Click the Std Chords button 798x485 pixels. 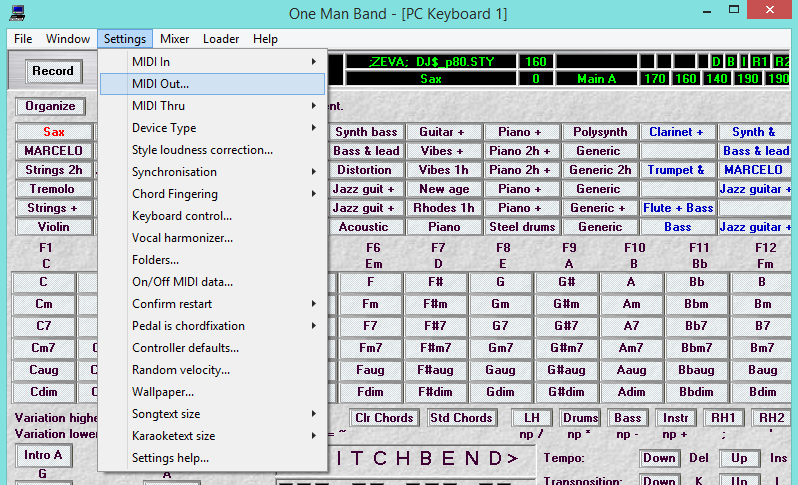(x=461, y=418)
